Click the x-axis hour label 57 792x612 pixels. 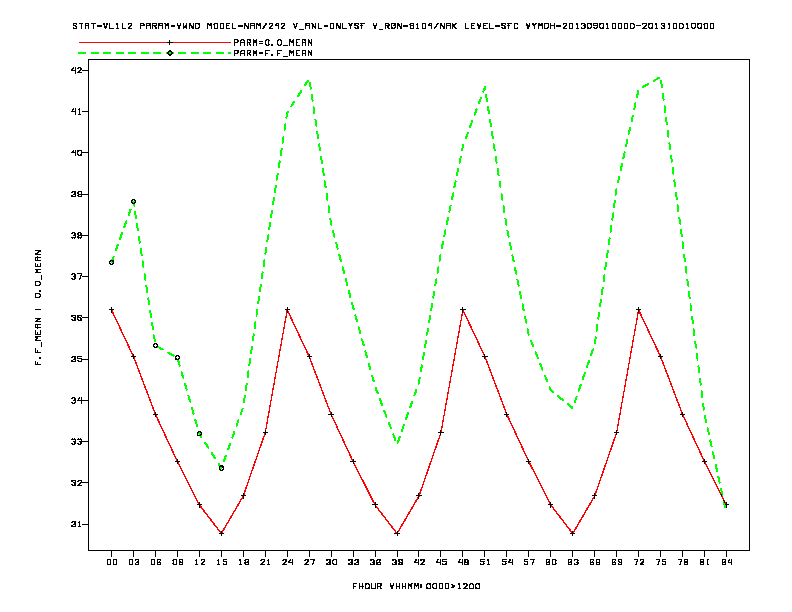tap(529, 562)
